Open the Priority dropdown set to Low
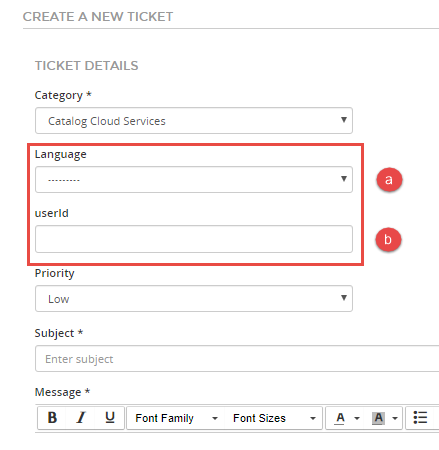The width and height of the screenshot is (439, 450). [x=194, y=298]
